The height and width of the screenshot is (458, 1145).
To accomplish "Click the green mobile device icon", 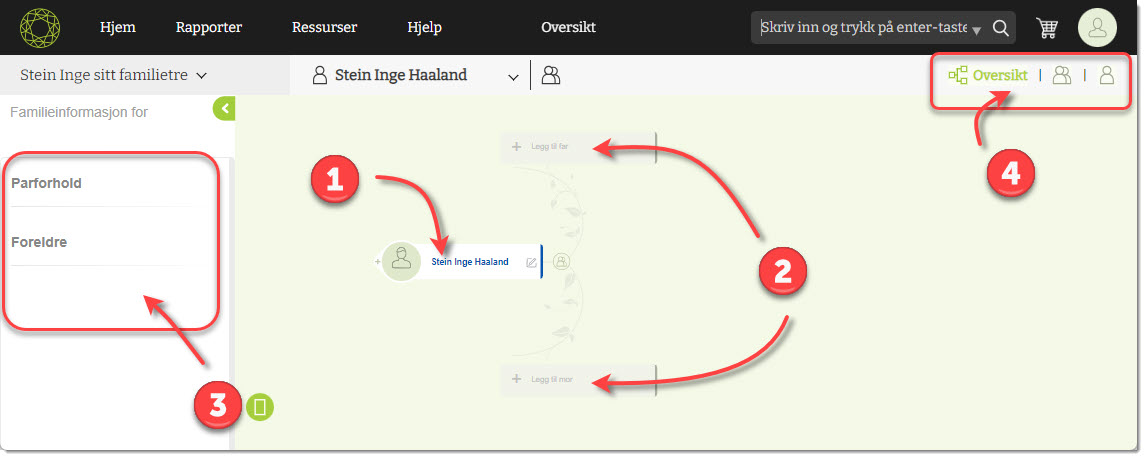I will [260, 407].
